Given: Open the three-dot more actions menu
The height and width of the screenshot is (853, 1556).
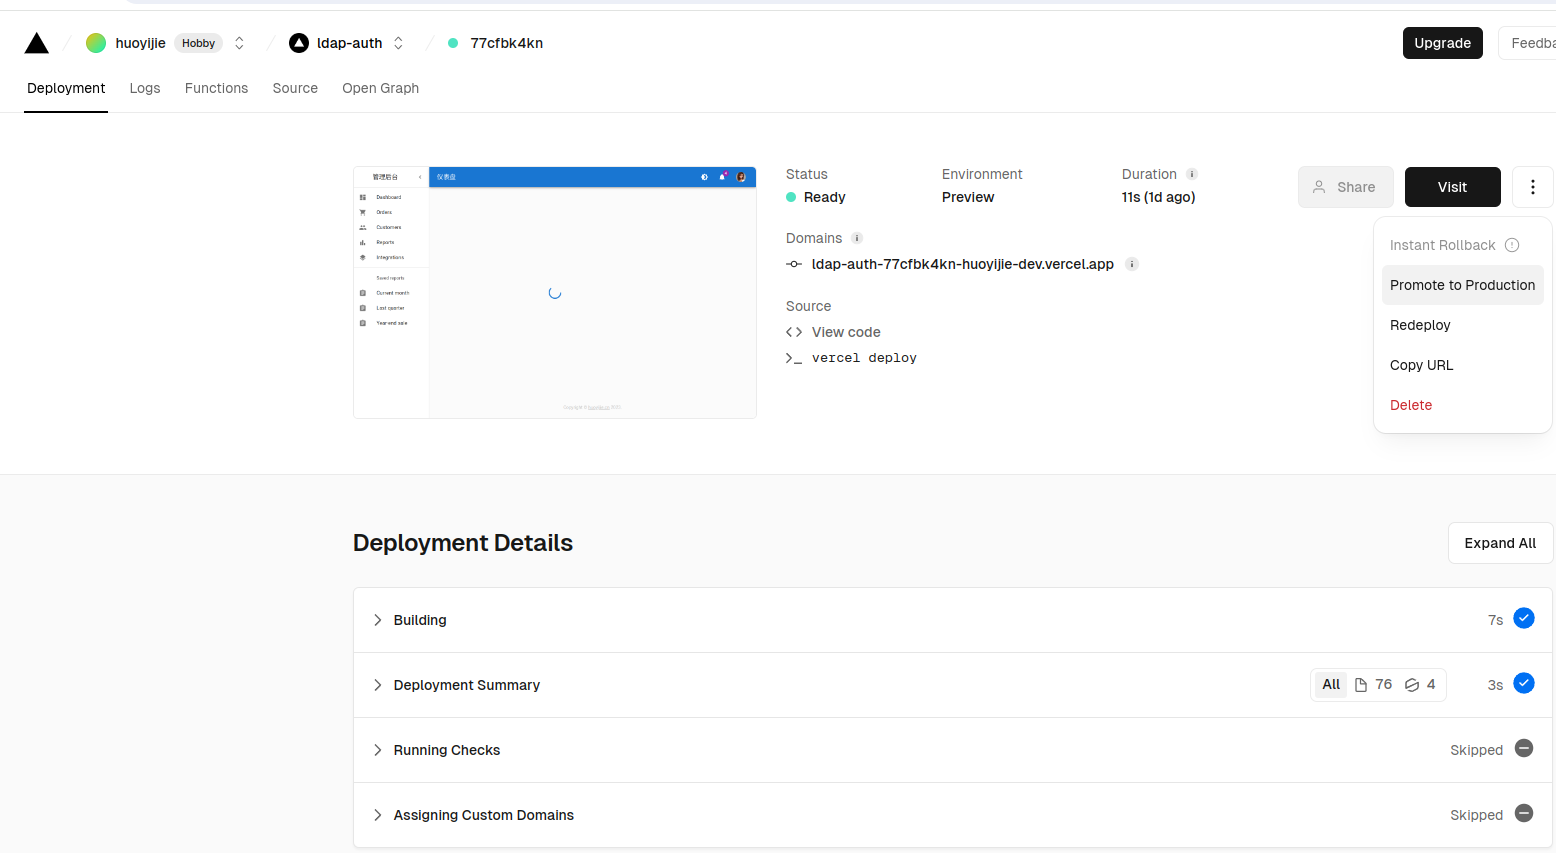Looking at the screenshot, I should [1532, 187].
